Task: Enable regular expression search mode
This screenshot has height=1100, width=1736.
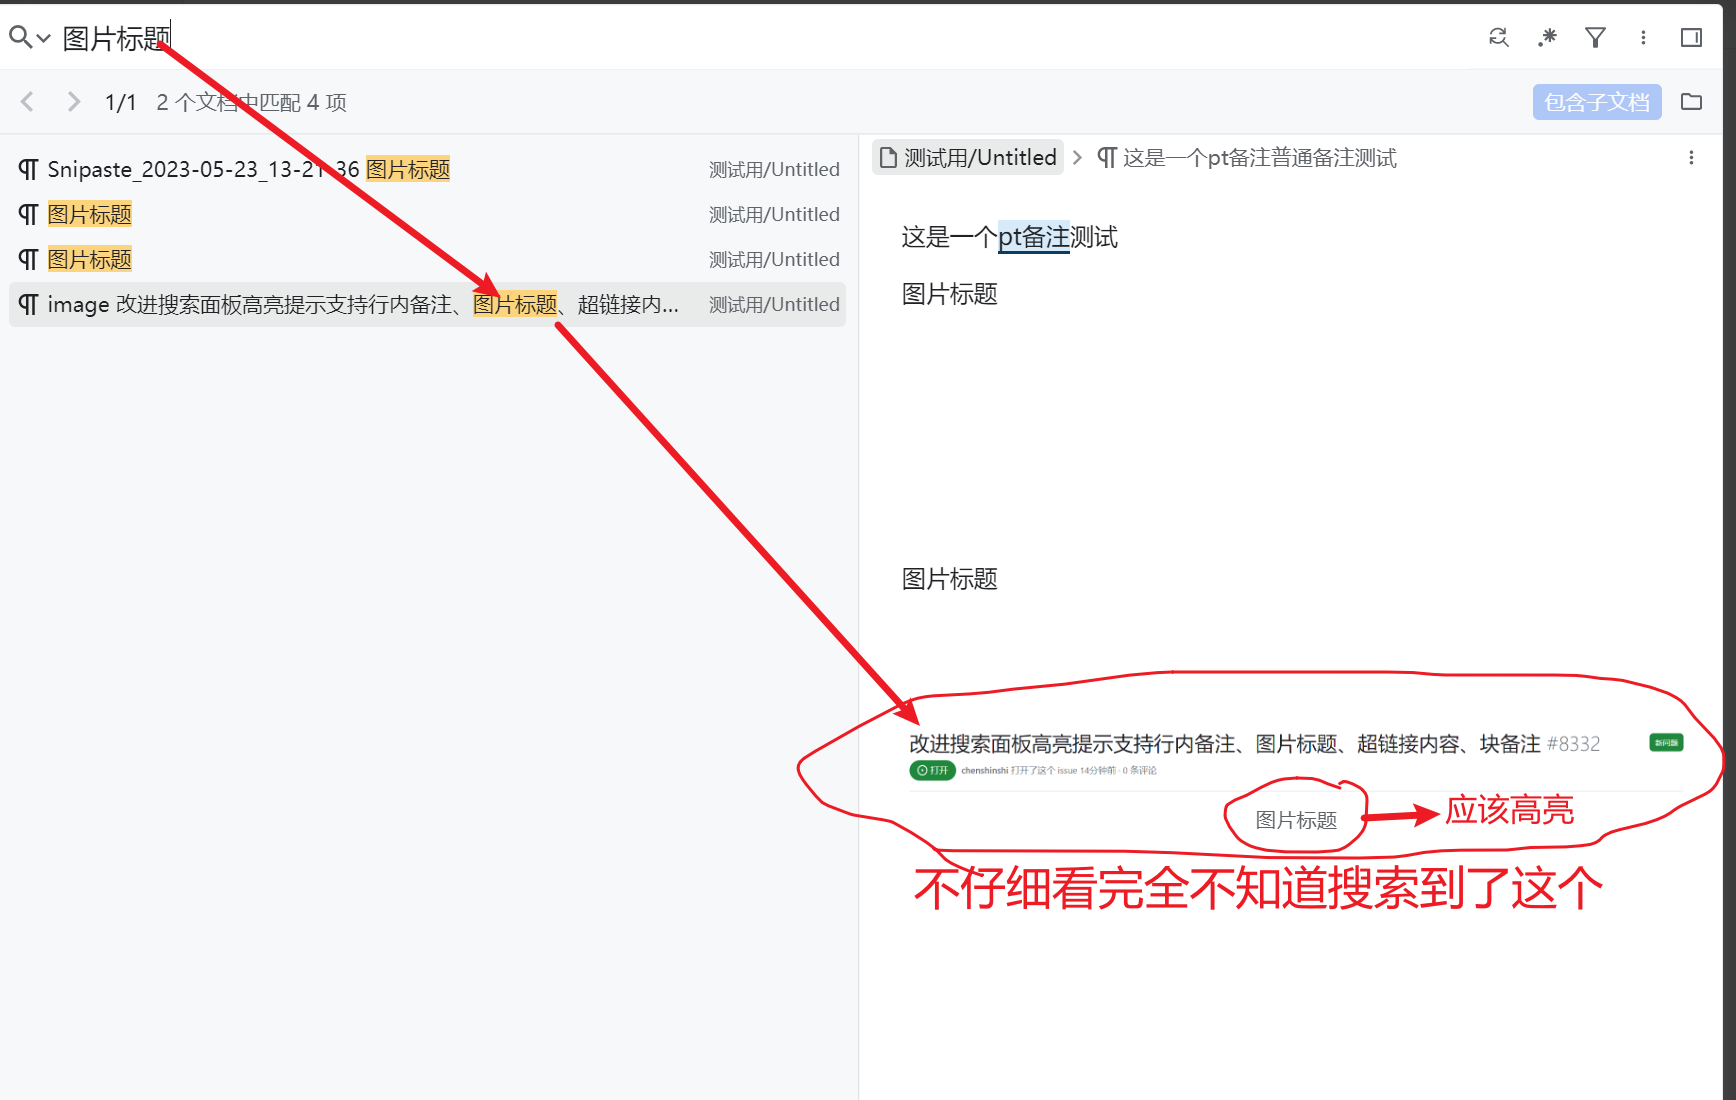Action: click(x=1546, y=37)
